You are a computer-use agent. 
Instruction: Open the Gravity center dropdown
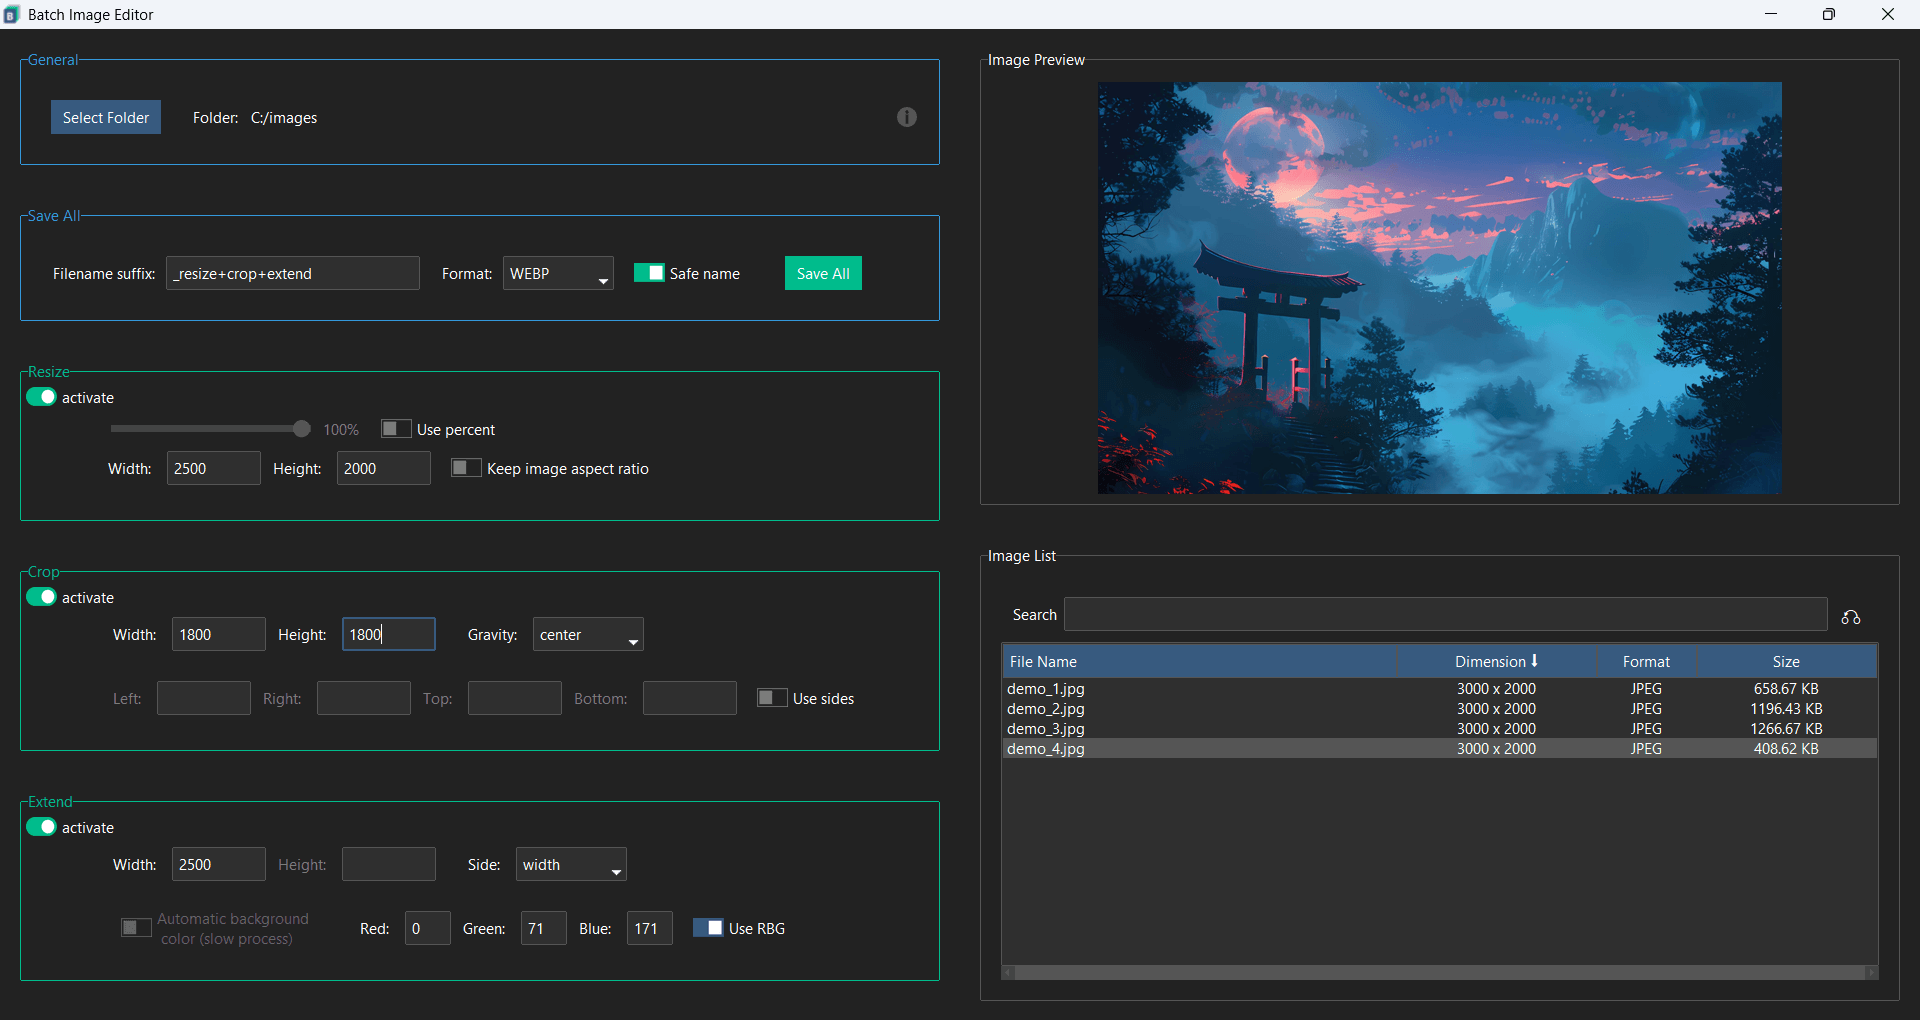[588, 634]
